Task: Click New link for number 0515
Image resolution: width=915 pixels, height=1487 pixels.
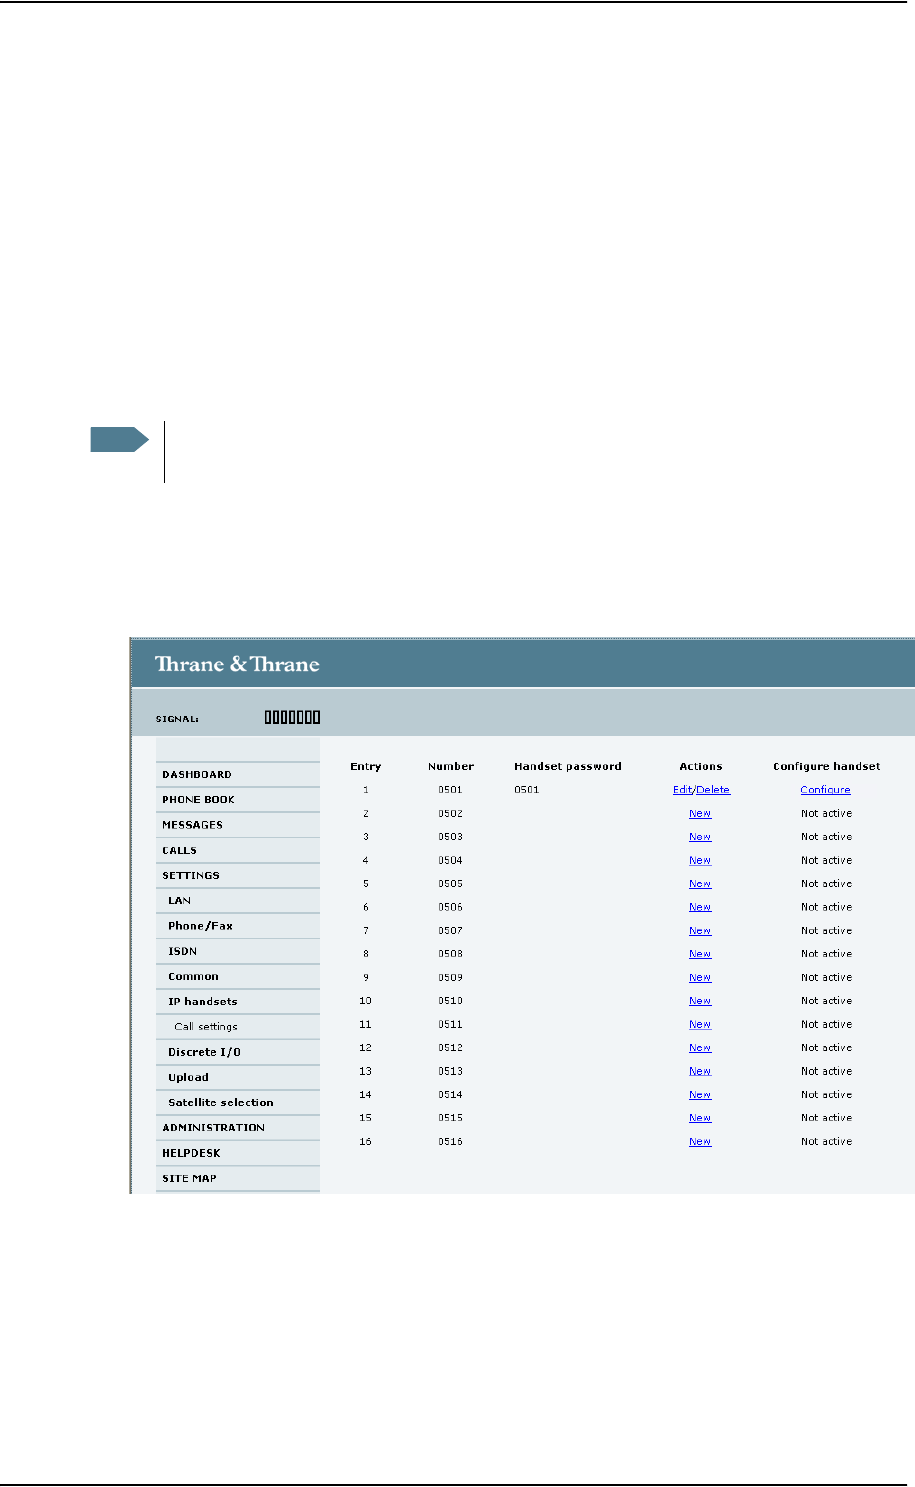Action: click(x=700, y=1118)
